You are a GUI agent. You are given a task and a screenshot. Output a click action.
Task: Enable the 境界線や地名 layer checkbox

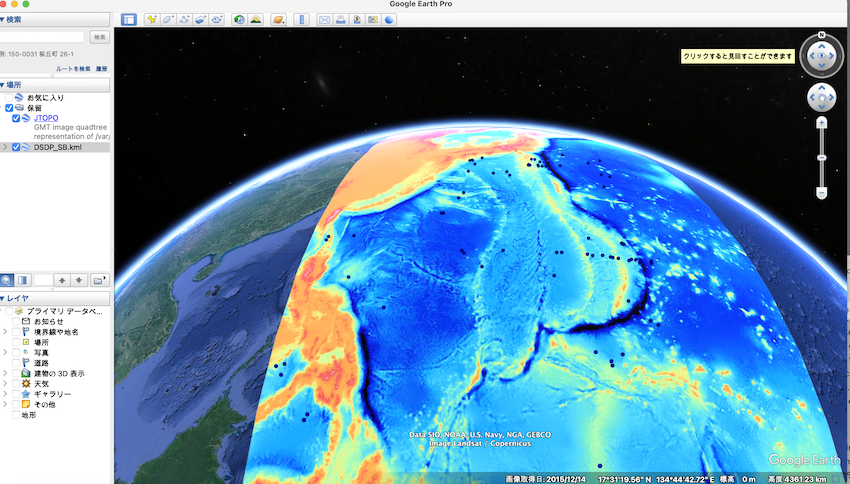coord(16,332)
